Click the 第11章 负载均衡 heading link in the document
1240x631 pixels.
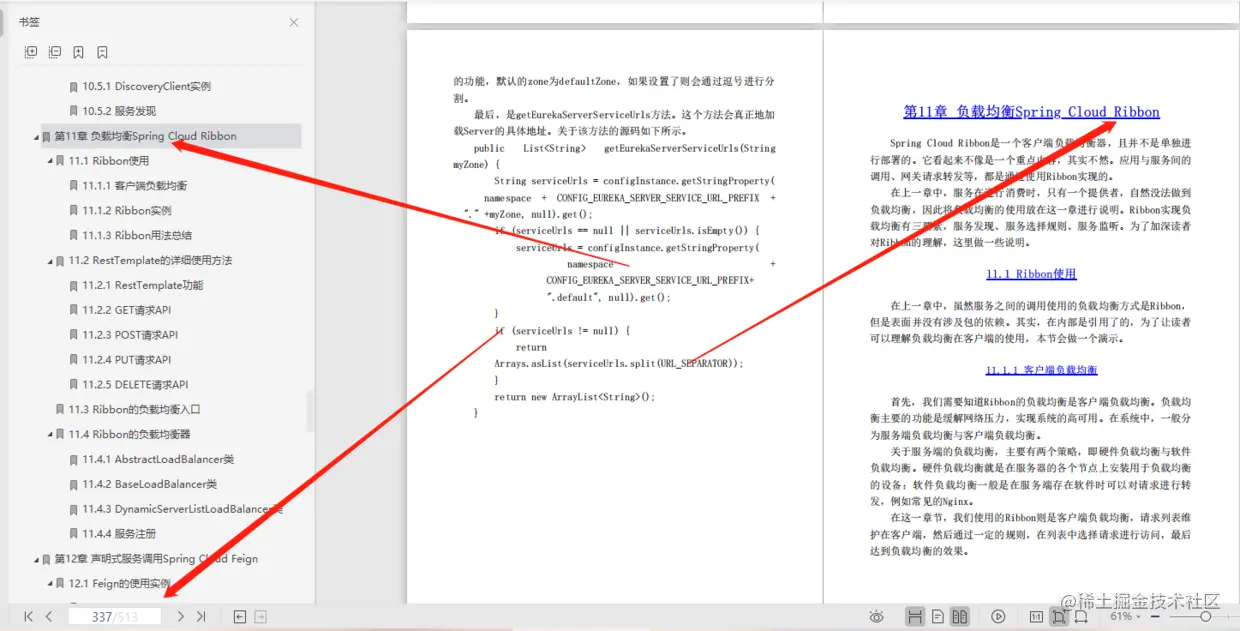click(1032, 112)
